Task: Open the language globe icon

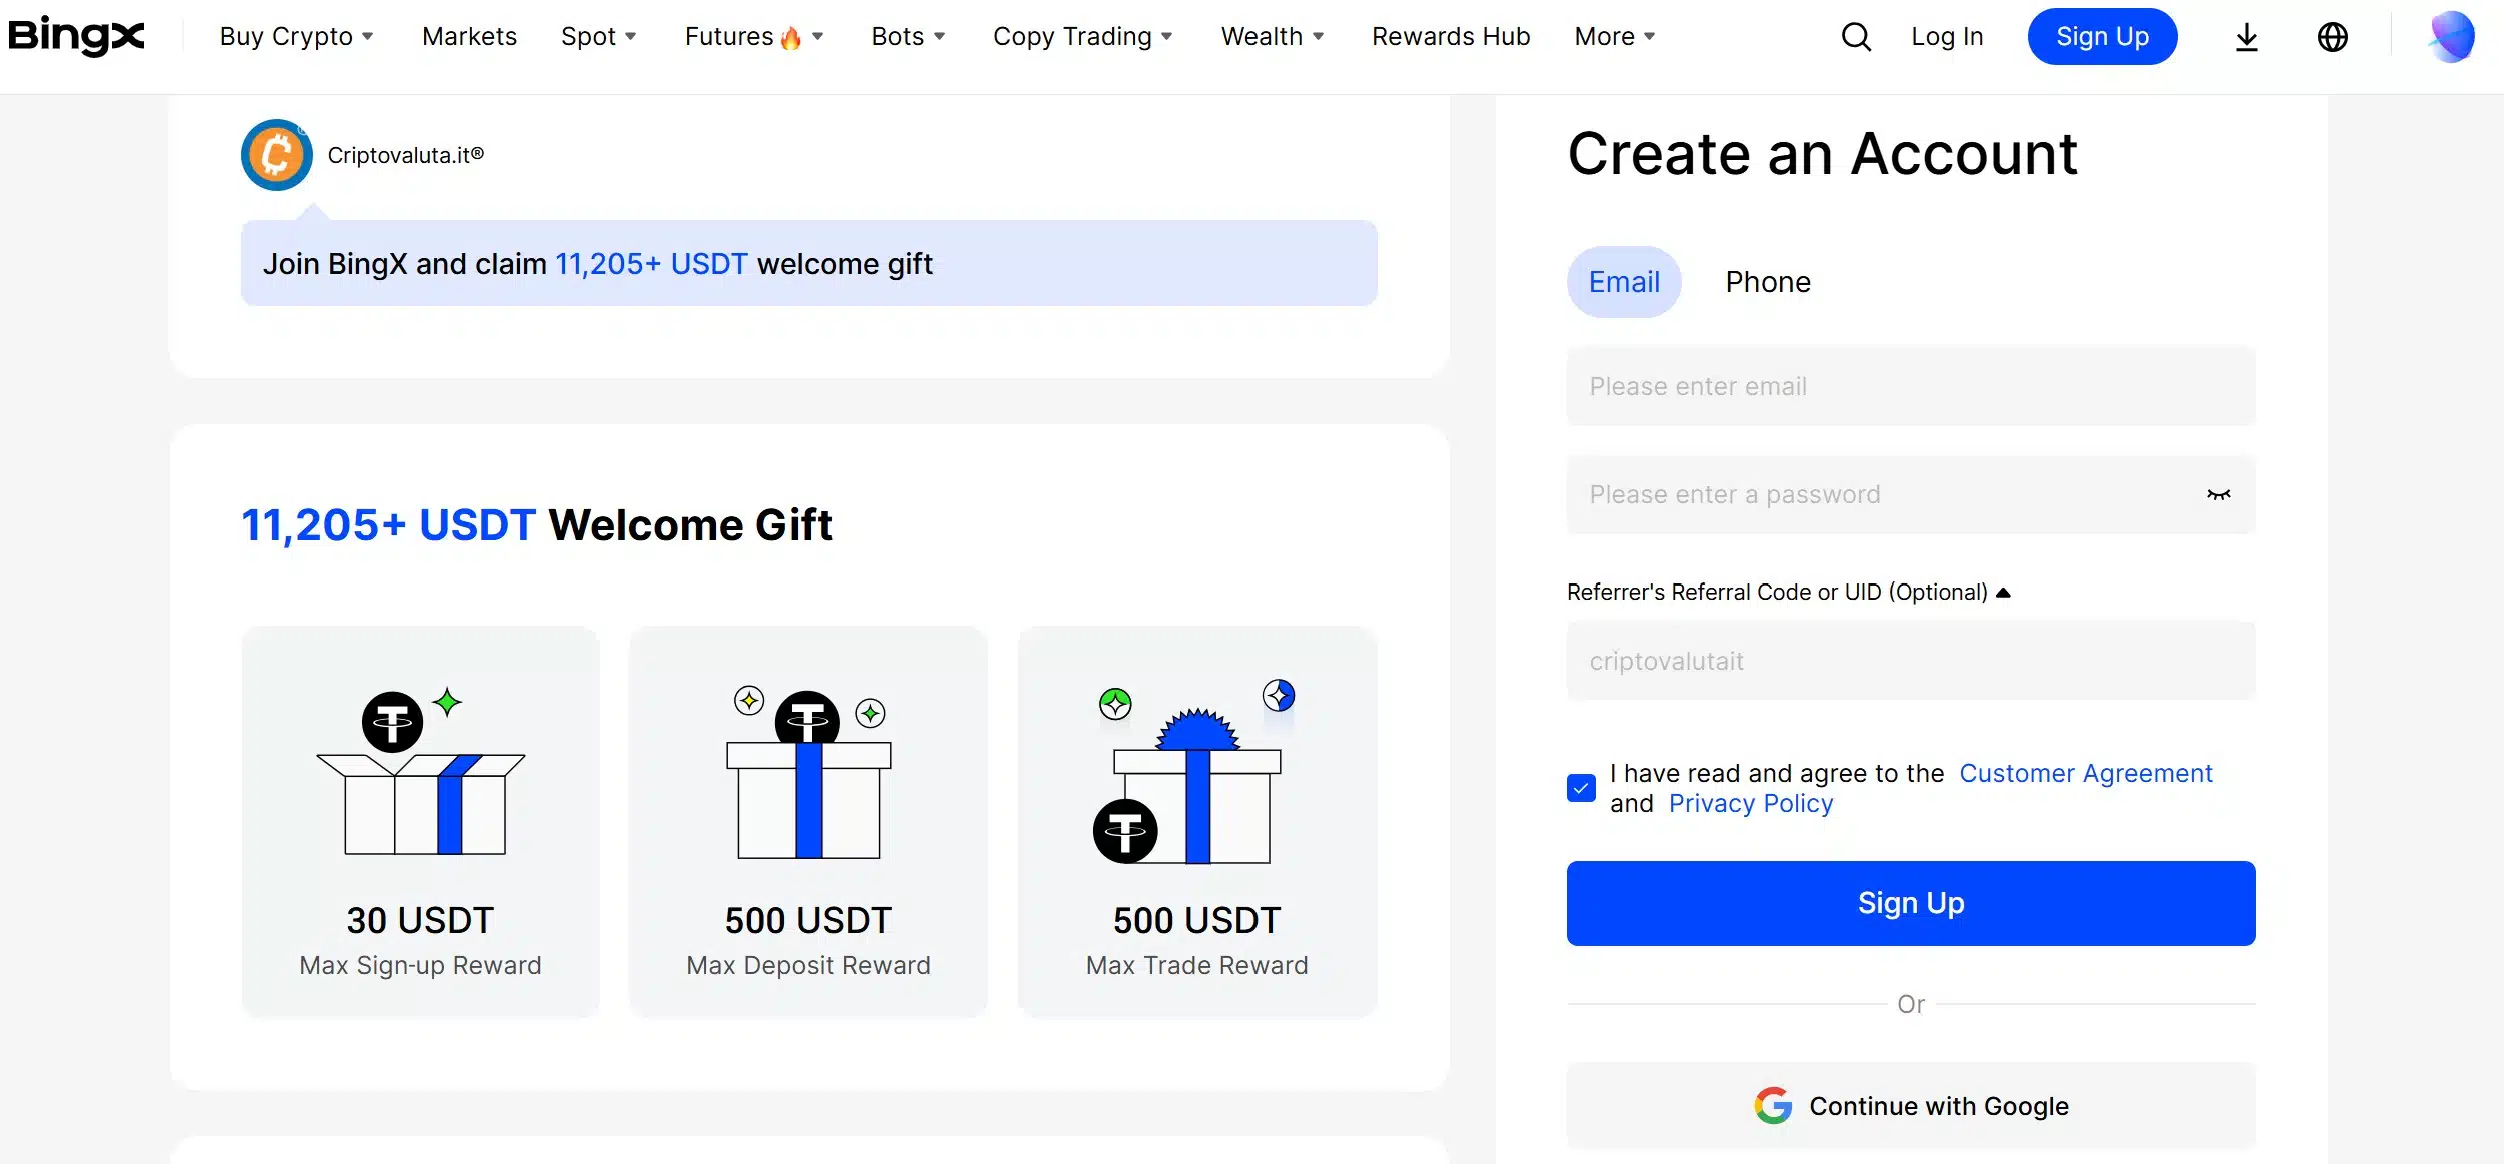Action: click(2332, 36)
